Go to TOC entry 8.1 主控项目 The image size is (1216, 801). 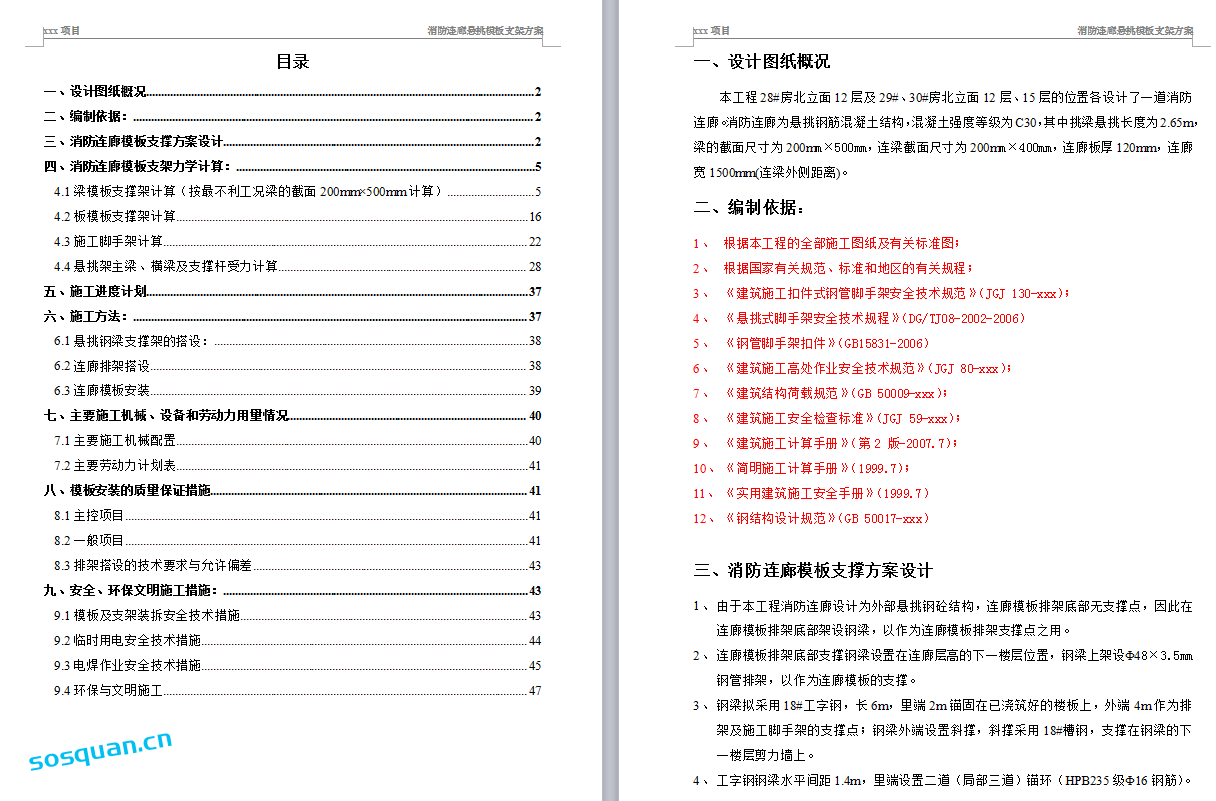click(x=90, y=516)
